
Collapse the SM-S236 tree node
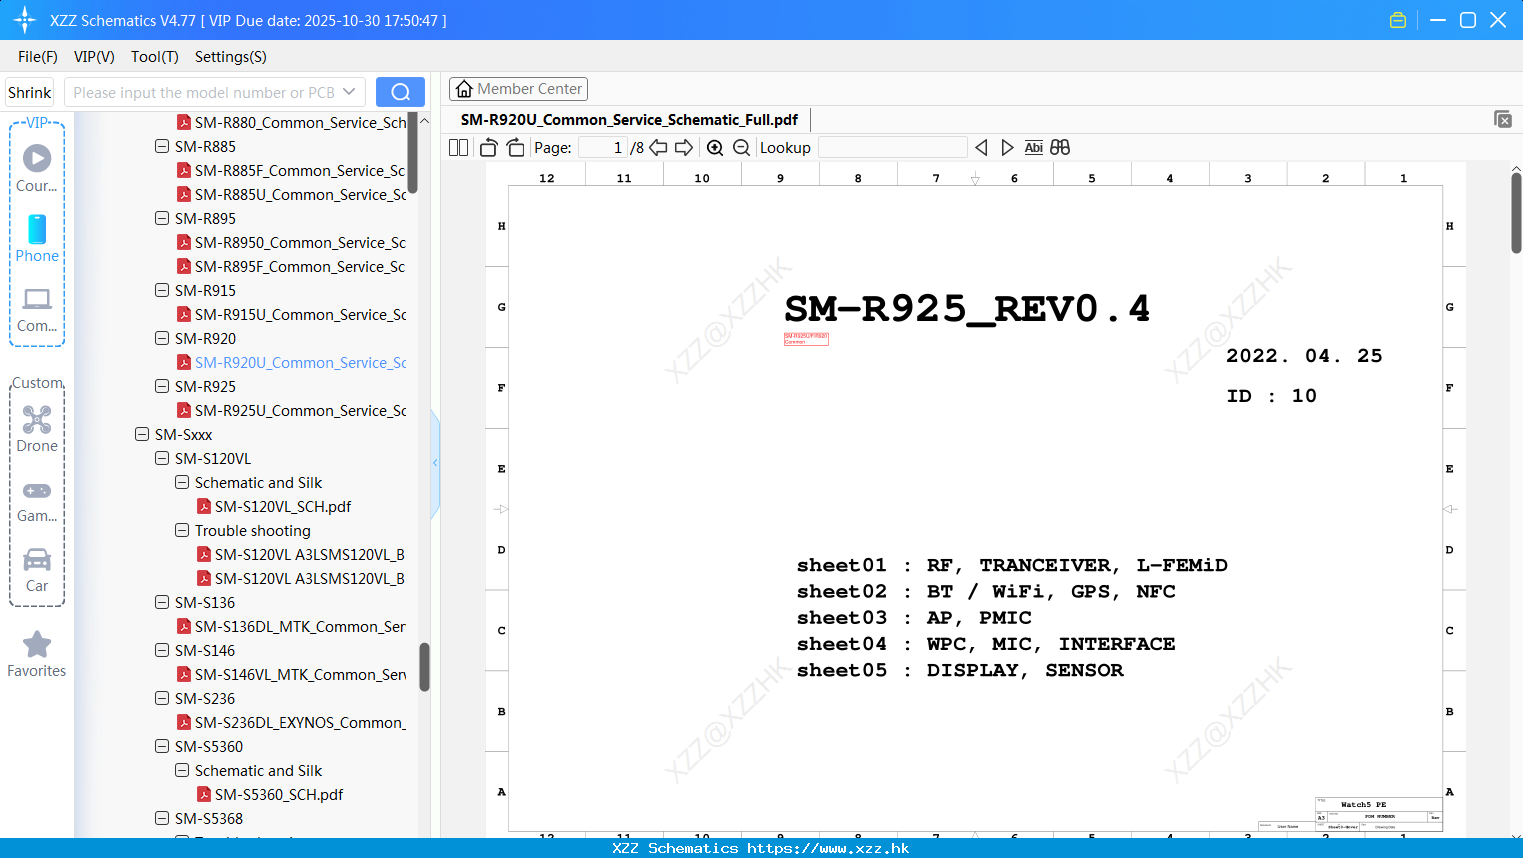(x=162, y=699)
